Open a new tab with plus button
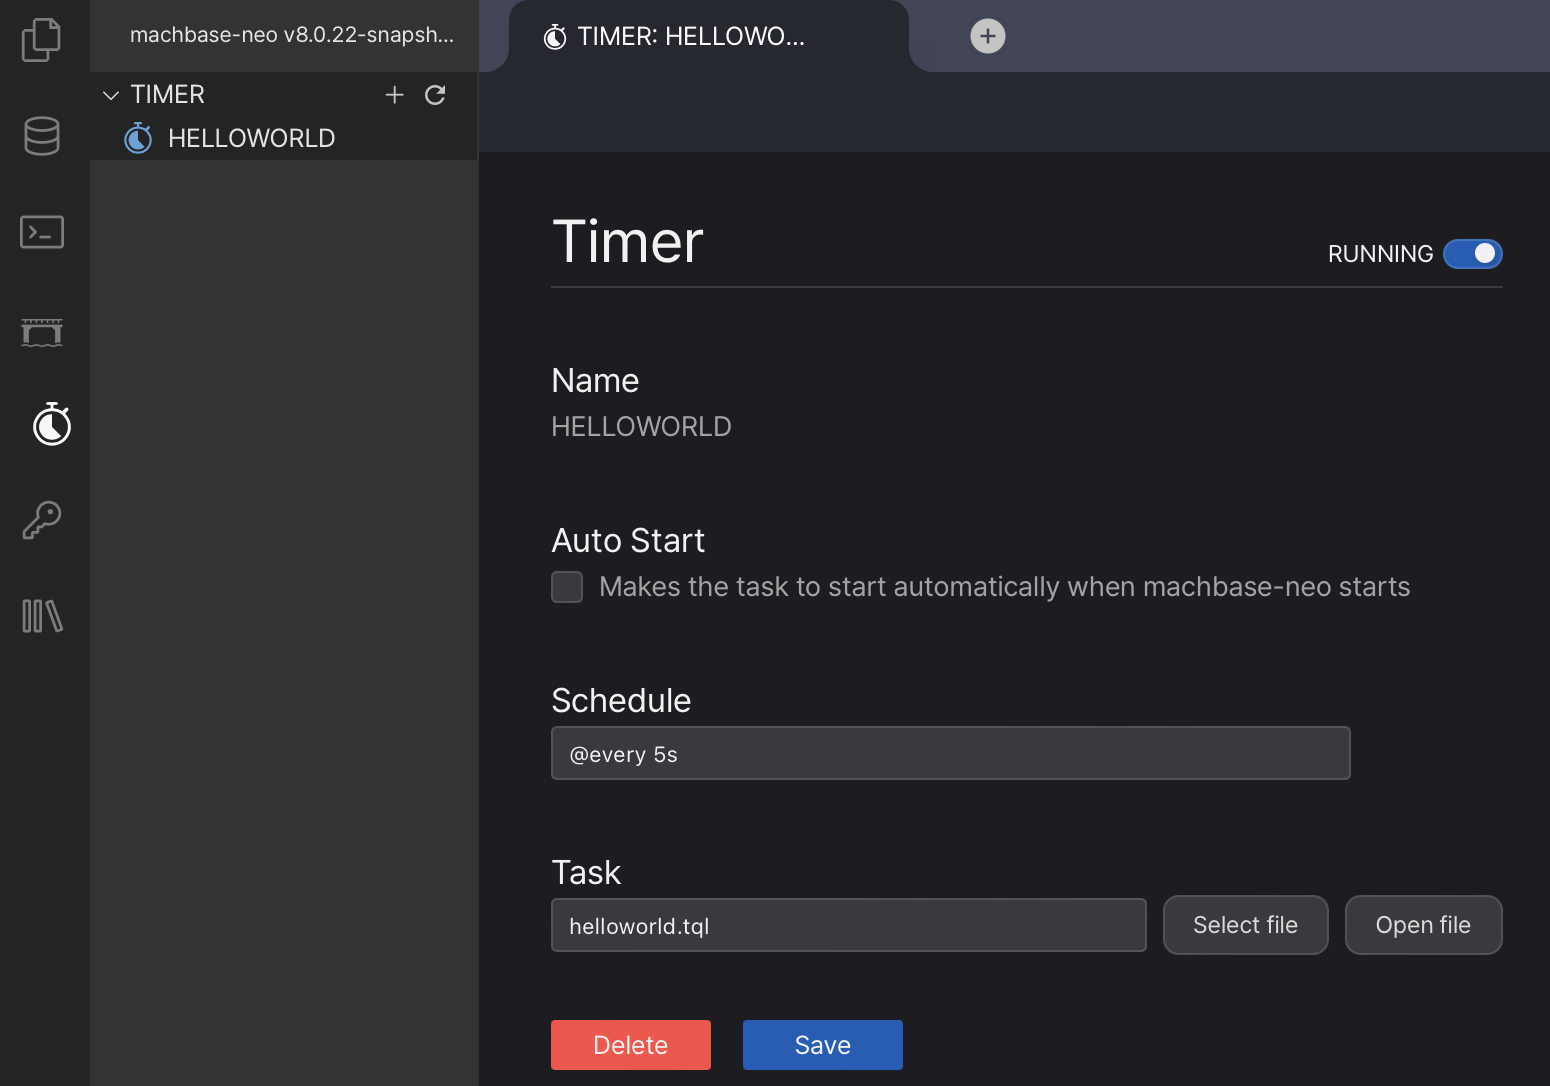The width and height of the screenshot is (1550, 1086). (987, 36)
